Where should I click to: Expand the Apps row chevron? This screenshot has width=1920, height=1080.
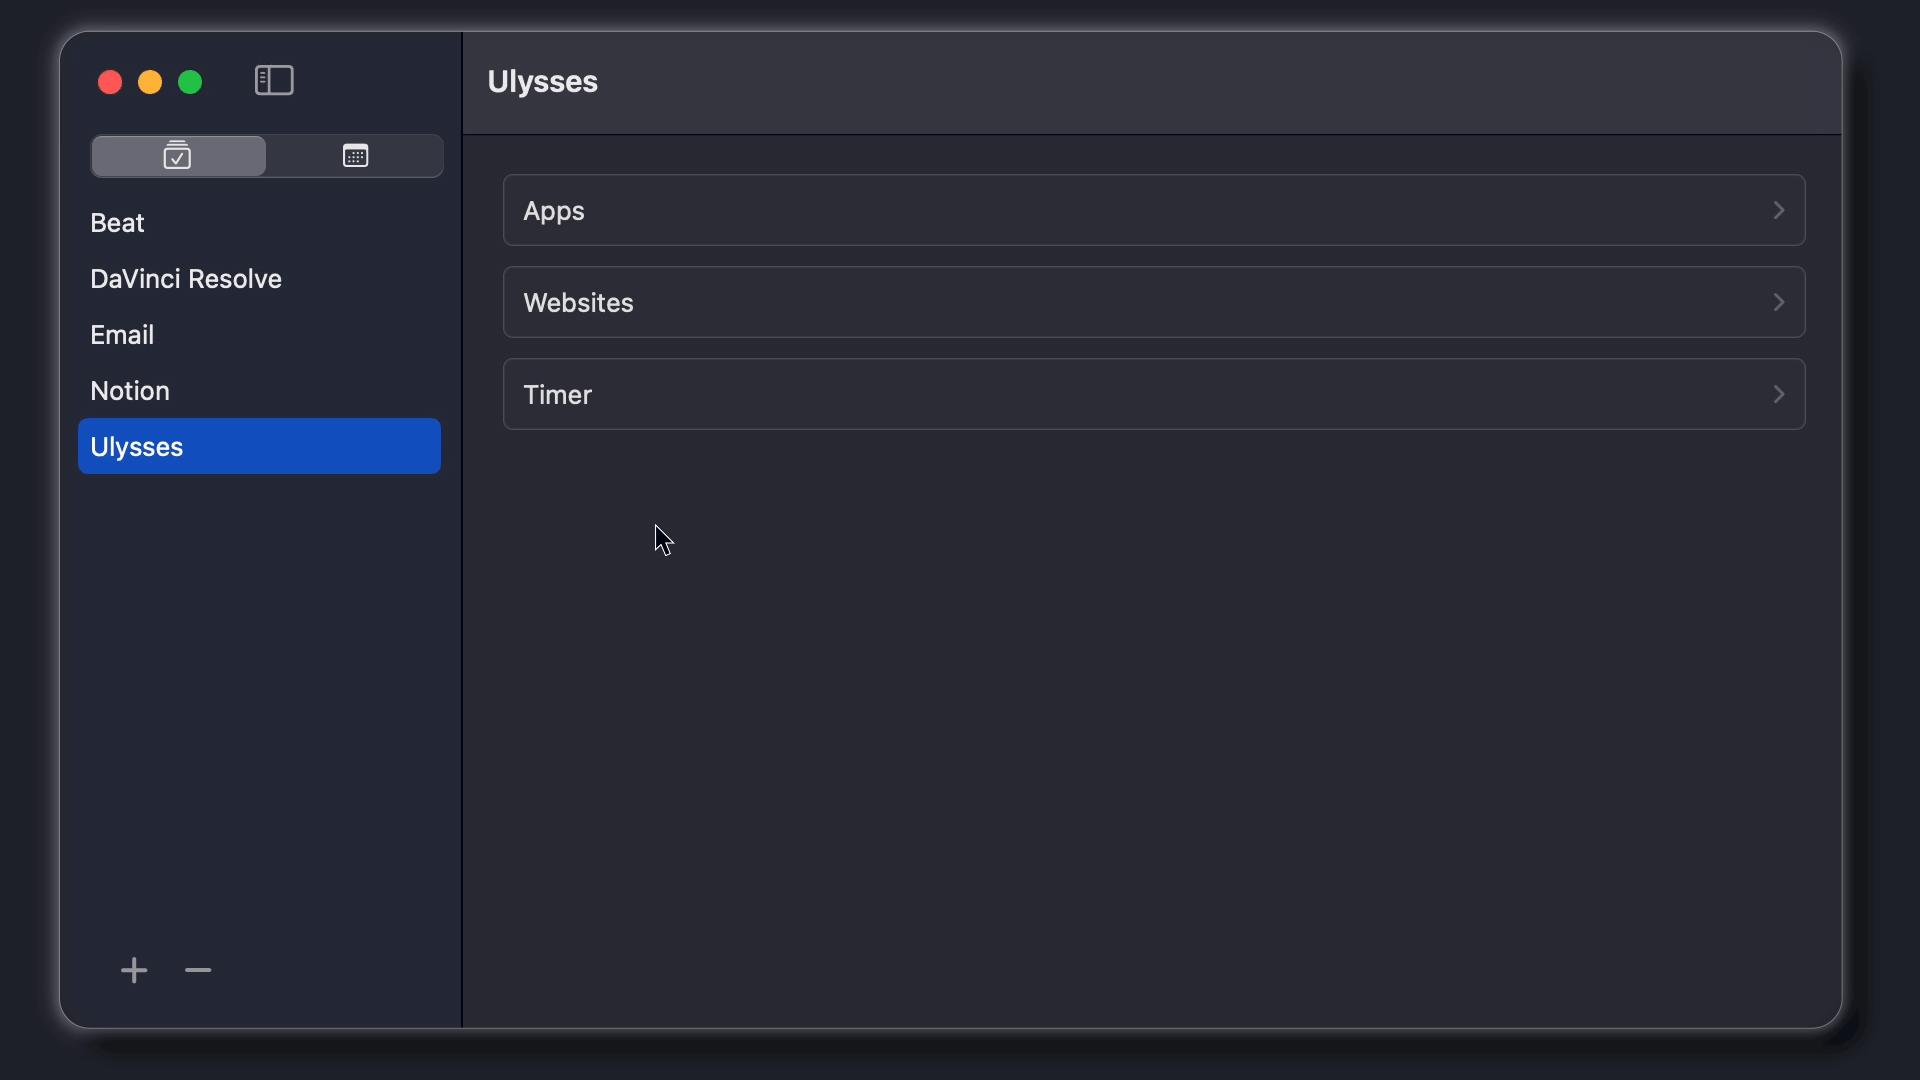(1778, 210)
